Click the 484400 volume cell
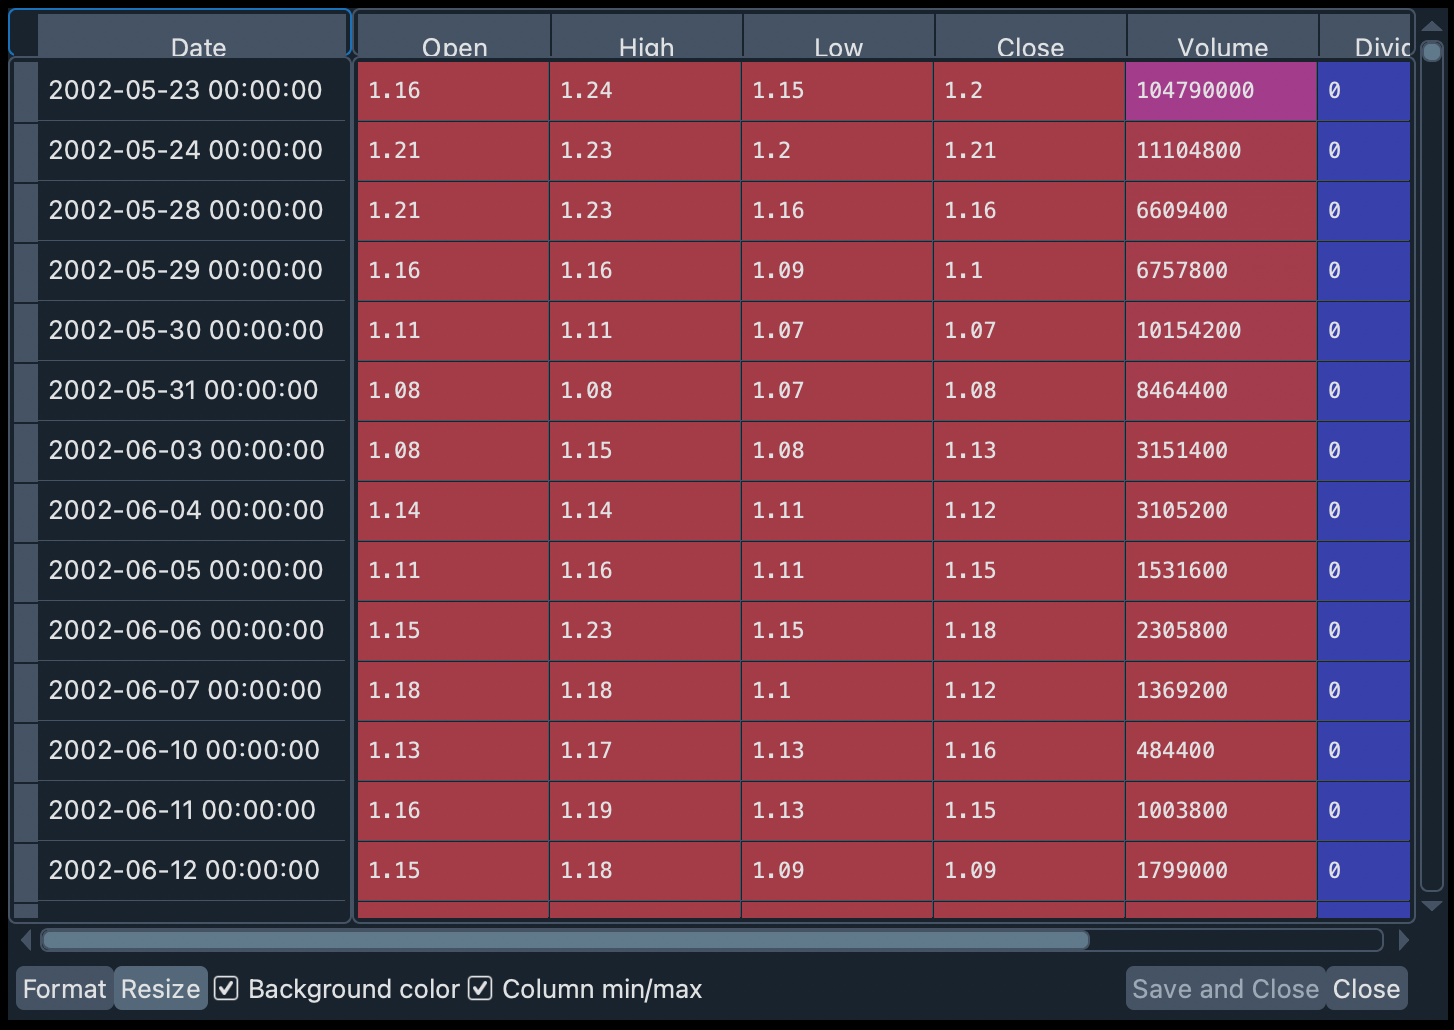 (1221, 750)
